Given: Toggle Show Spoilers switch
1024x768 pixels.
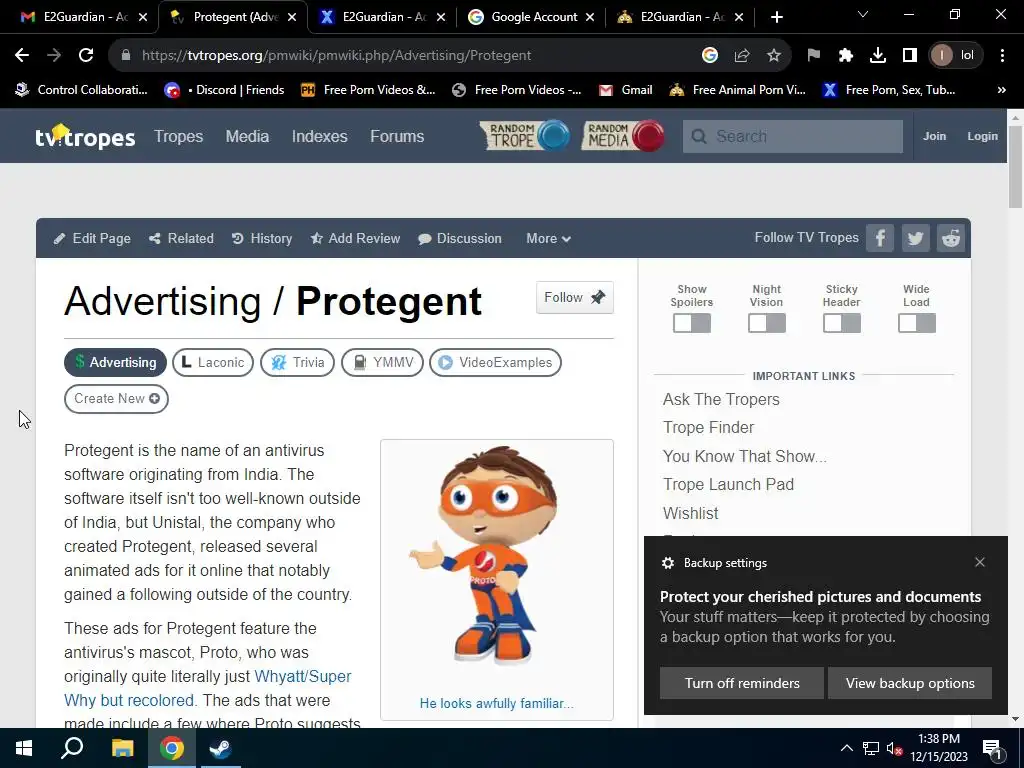Looking at the screenshot, I should coord(692,323).
